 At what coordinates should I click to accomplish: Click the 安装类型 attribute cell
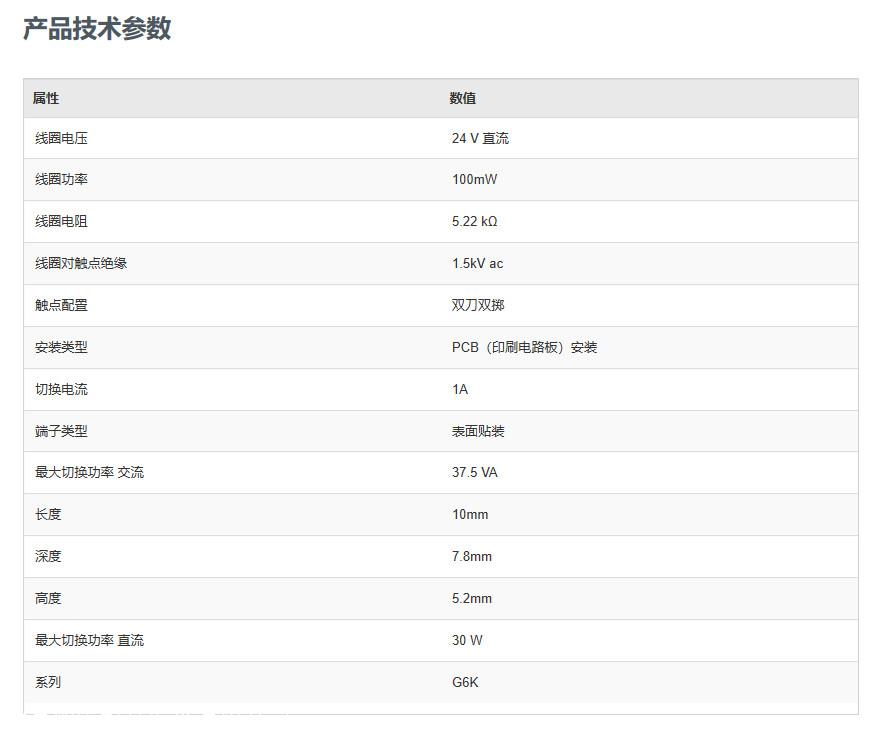pos(61,347)
